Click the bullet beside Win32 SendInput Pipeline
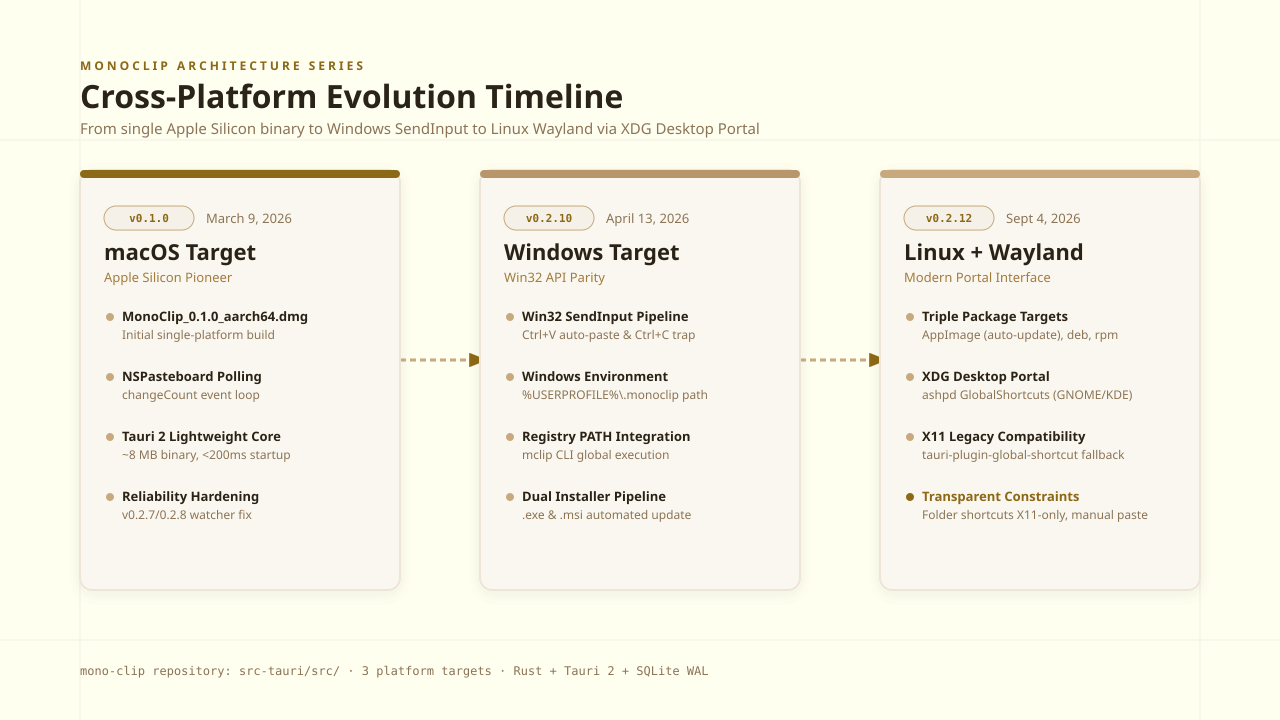This screenshot has width=1280, height=720. click(x=510, y=317)
